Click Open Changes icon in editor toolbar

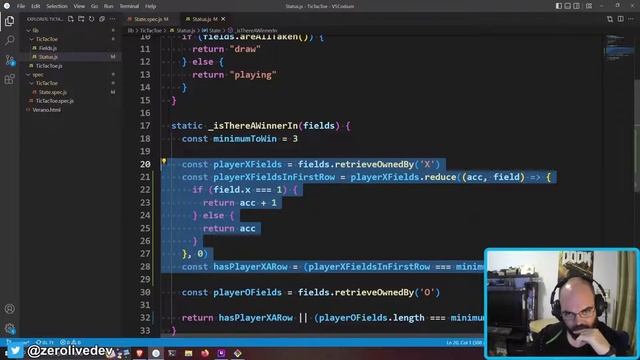click(610, 19)
